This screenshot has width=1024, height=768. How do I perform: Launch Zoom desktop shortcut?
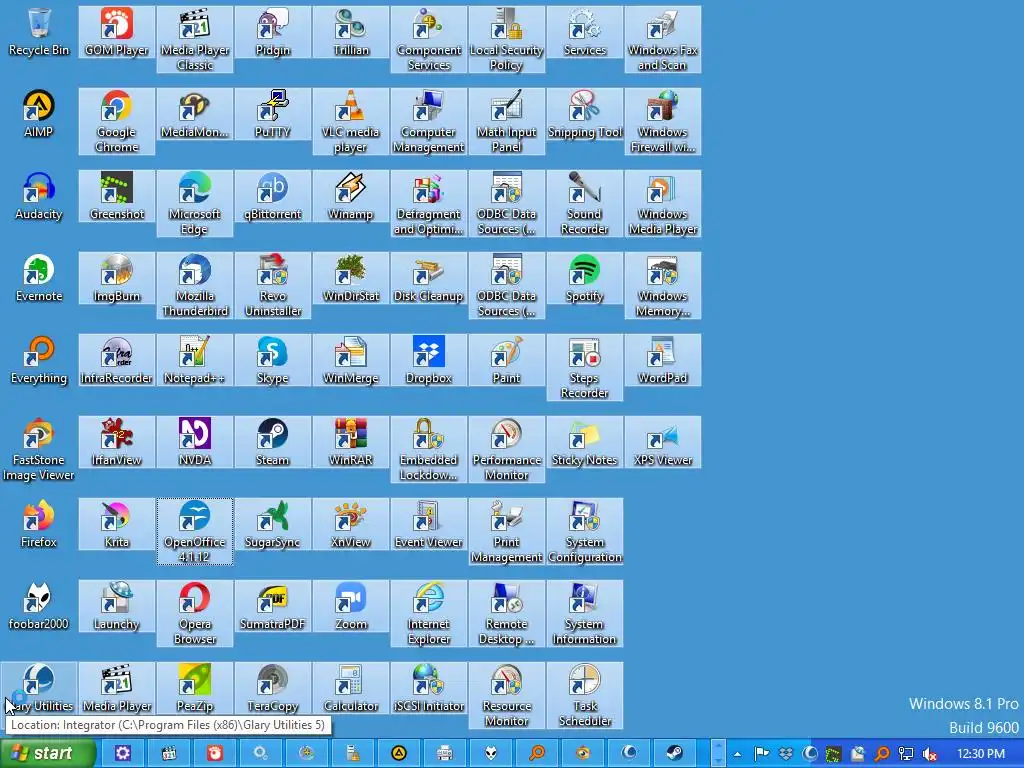click(351, 606)
